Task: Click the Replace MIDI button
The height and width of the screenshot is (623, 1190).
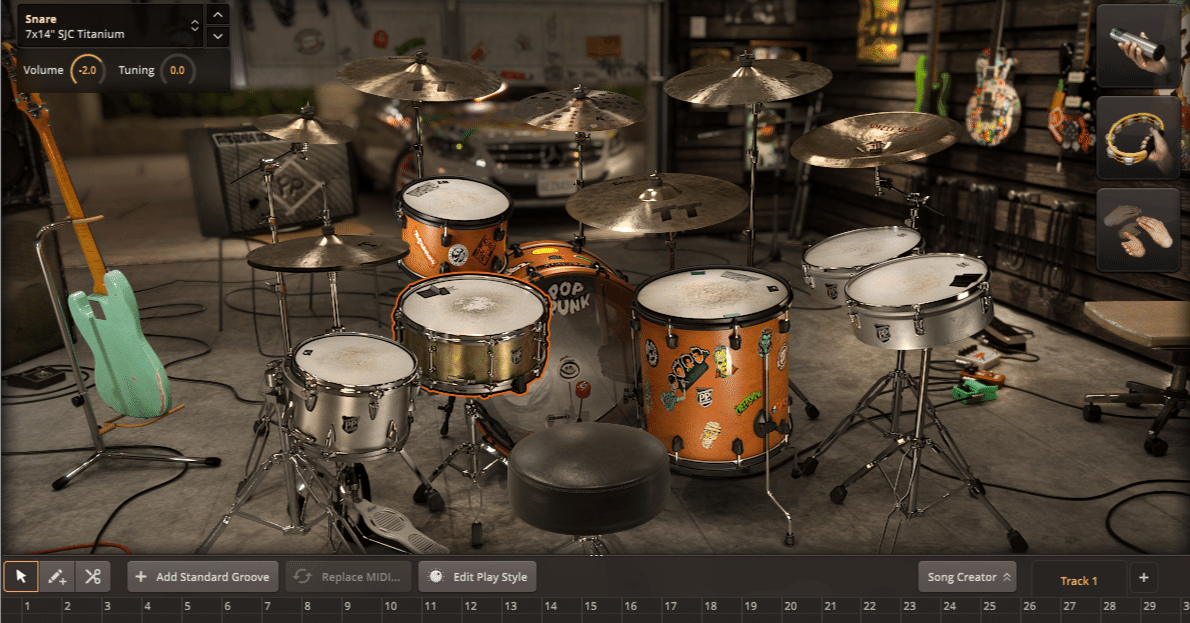Action: pos(348,577)
